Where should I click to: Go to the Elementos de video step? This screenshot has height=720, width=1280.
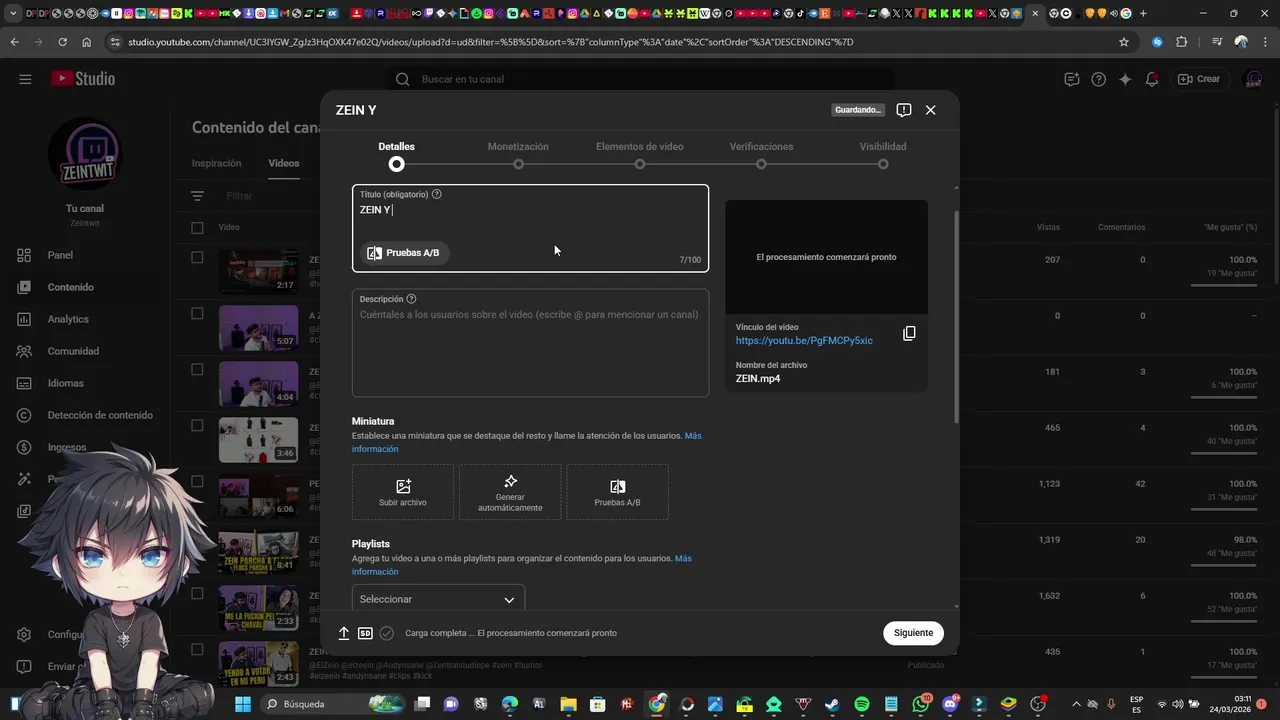click(640, 154)
